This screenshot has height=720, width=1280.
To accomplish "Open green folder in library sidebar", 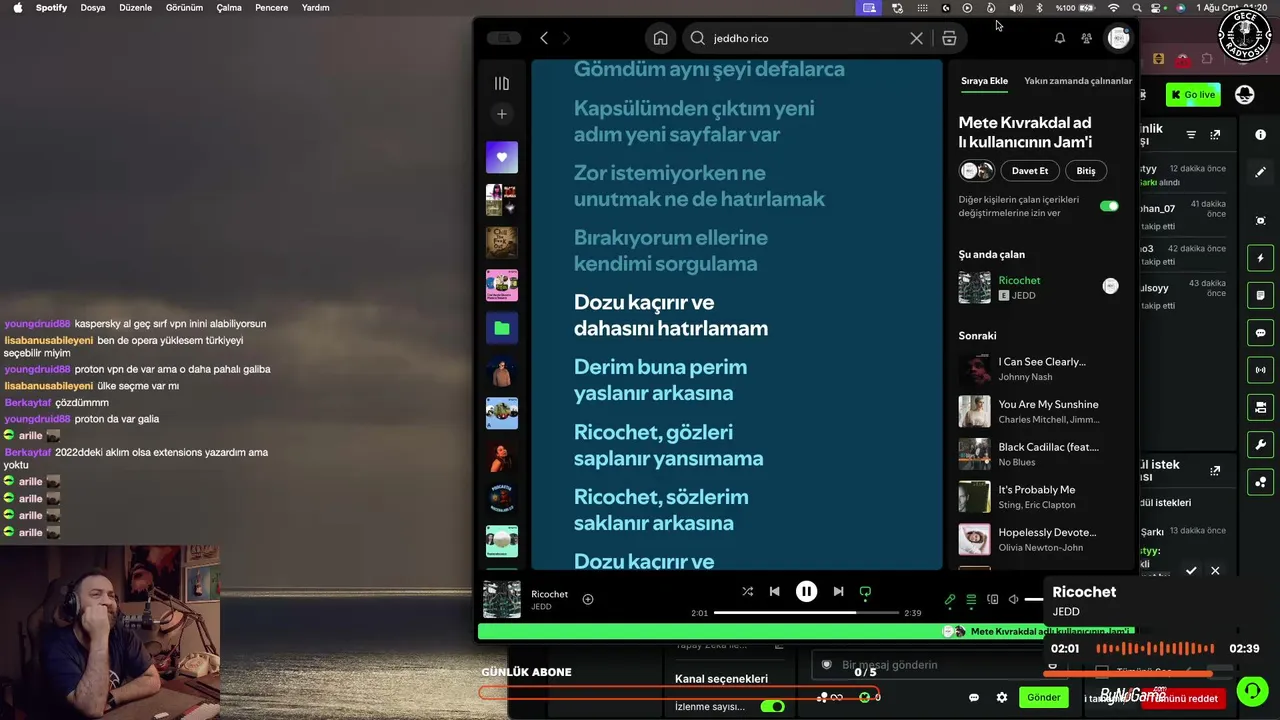I will (x=502, y=328).
